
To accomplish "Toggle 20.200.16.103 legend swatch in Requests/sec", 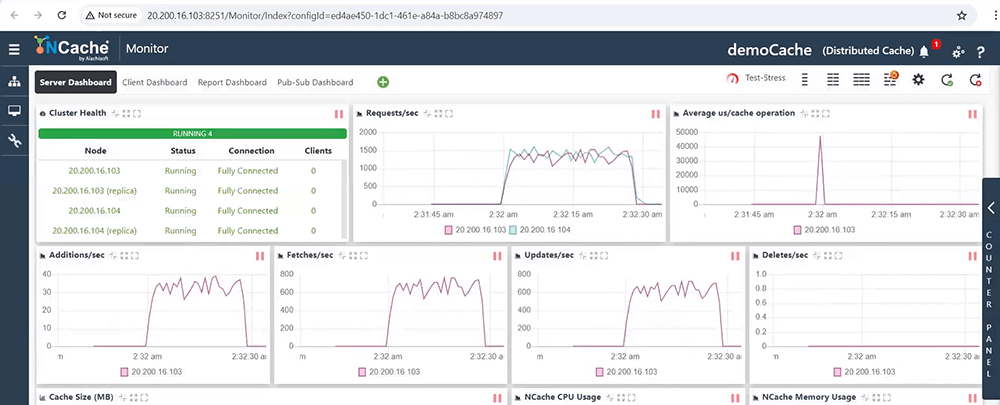I will [x=448, y=230].
